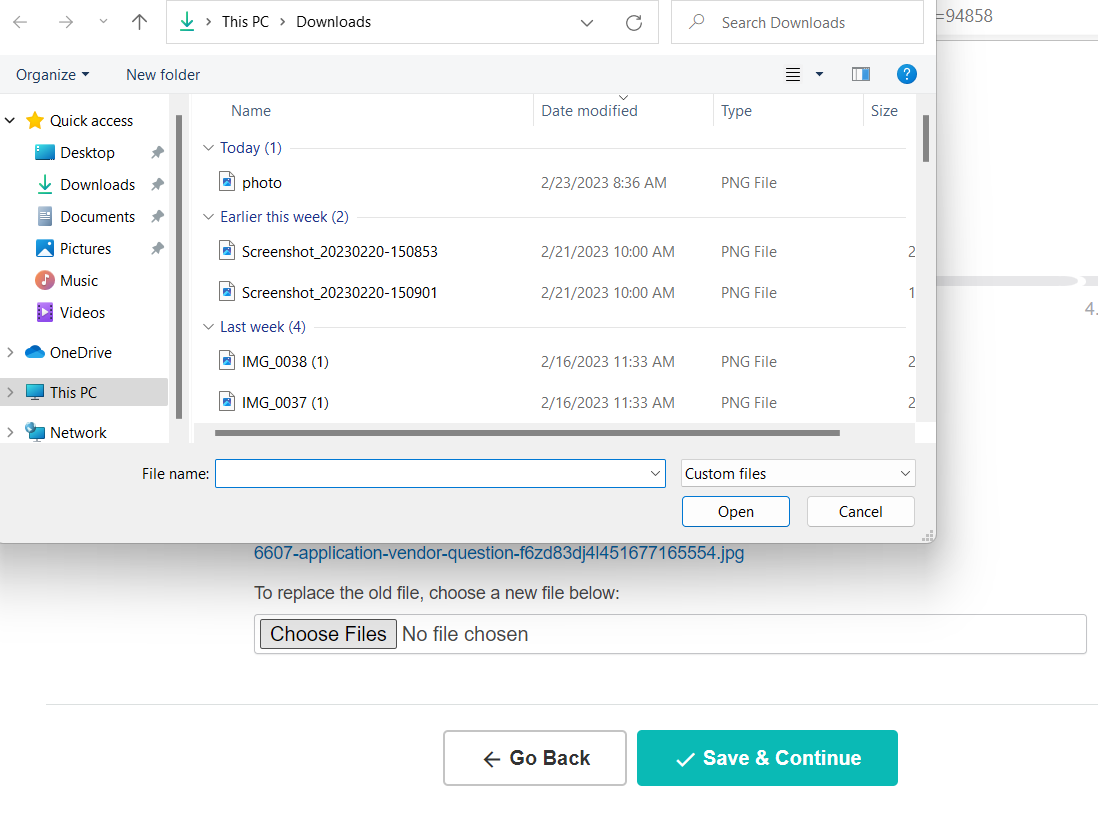Click the Open button
1098x813 pixels.
click(x=735, y=512)
